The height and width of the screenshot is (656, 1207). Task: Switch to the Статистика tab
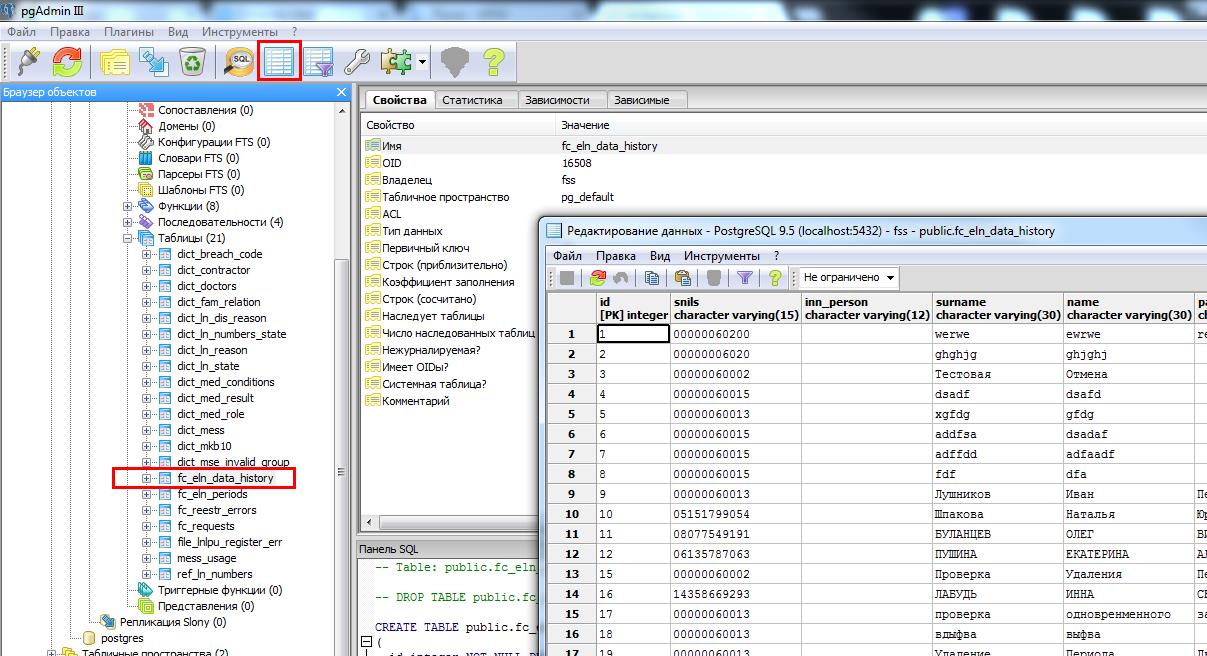click(x=472, y=100)
